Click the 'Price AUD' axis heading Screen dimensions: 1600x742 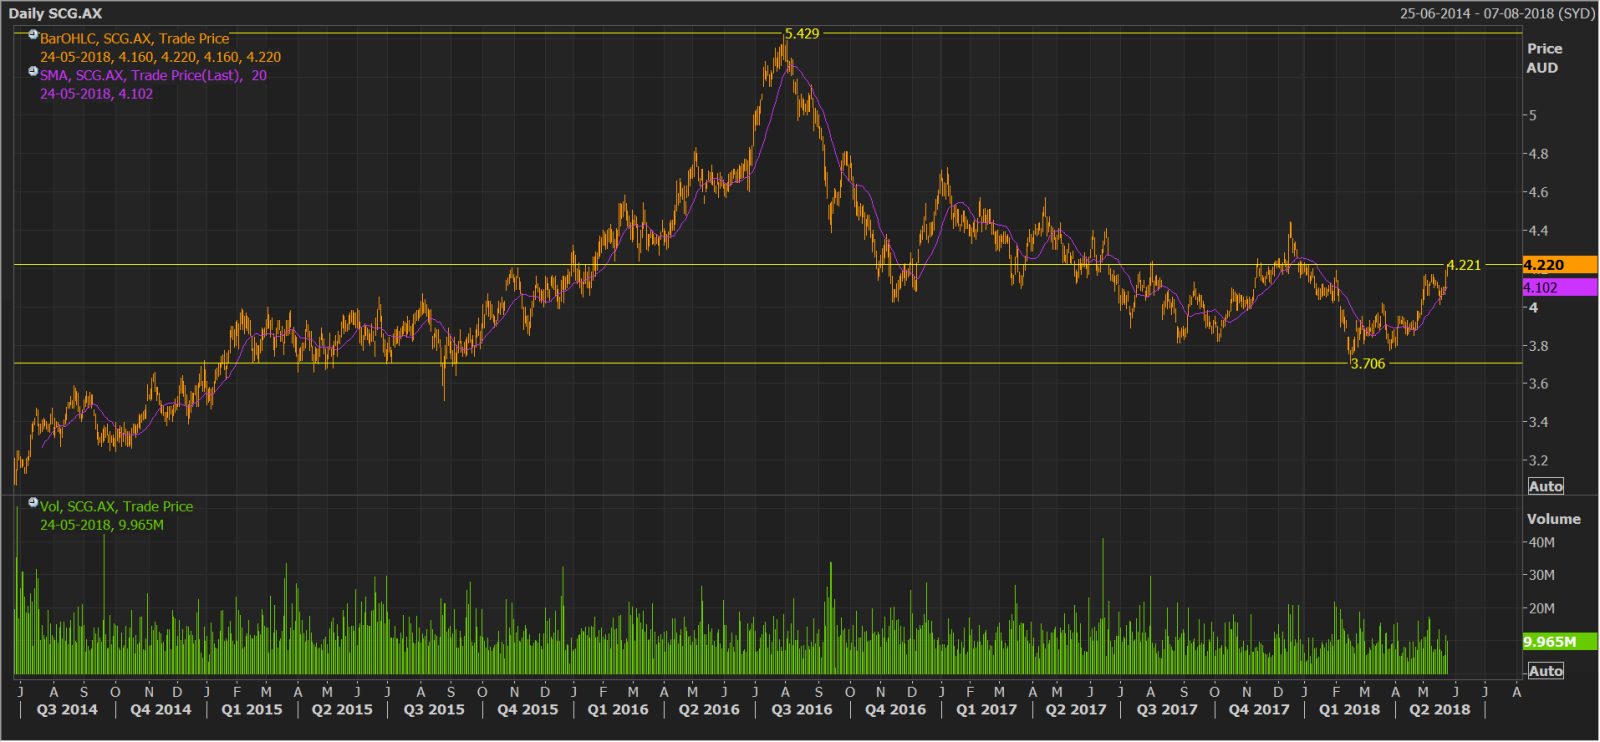point(1544,58)
